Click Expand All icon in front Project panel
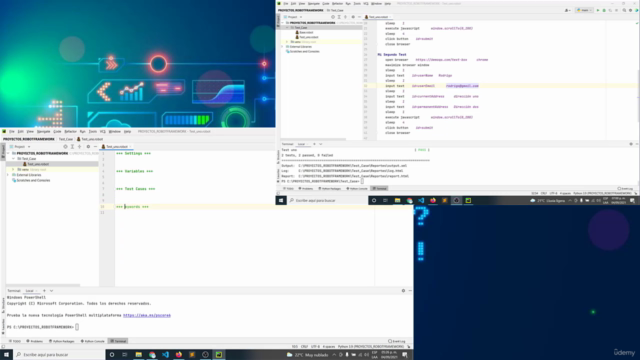640x360 pixels. (72, 147)
